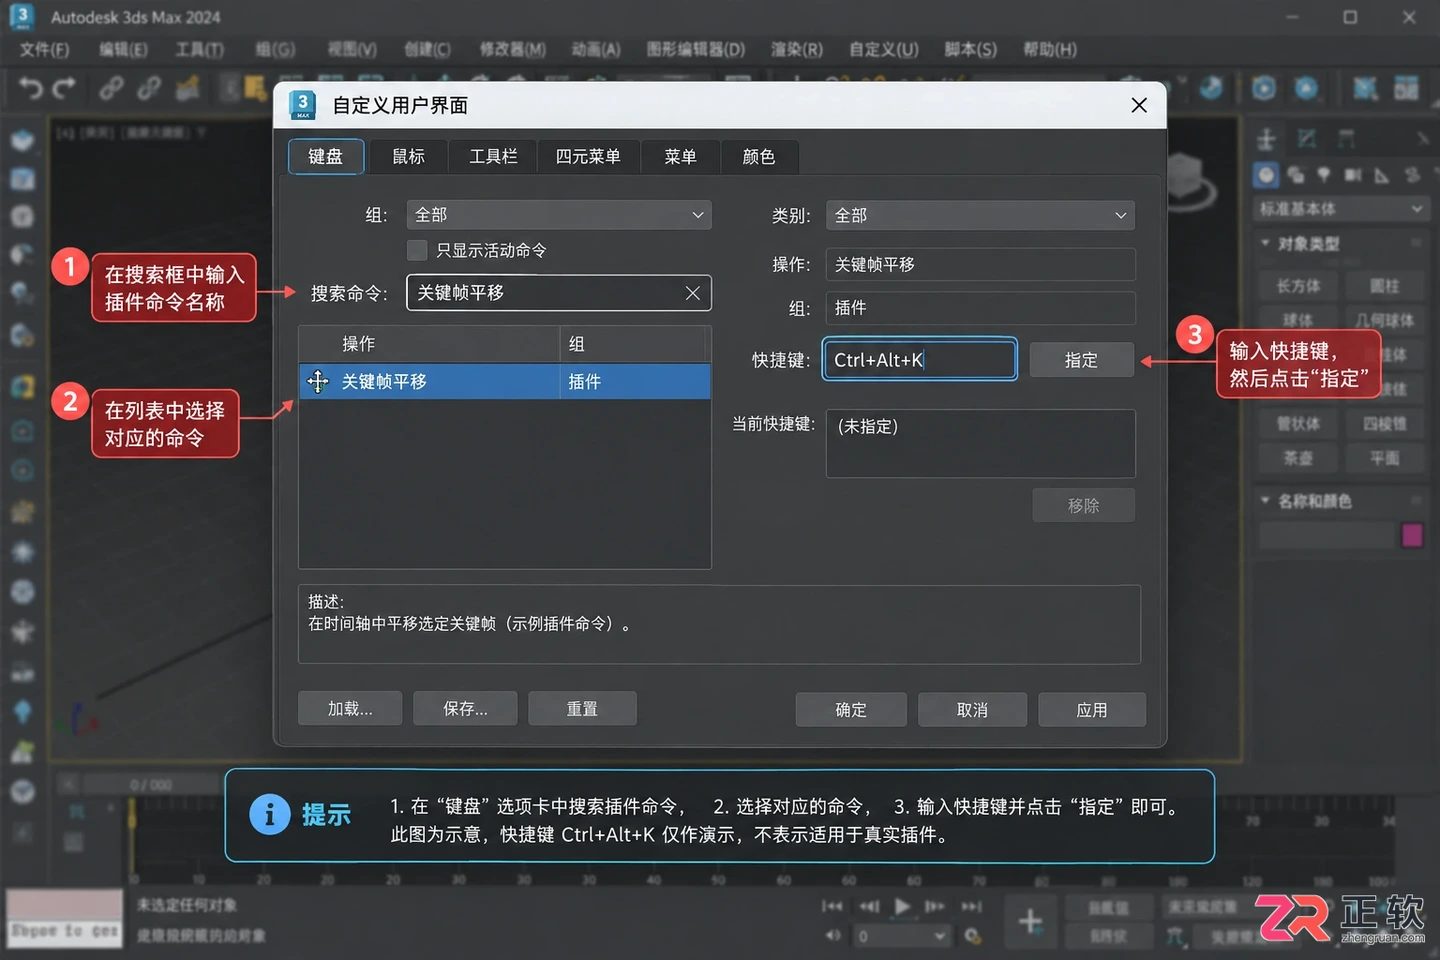Click the undo arrow in main toolbar

click(x=30, y=89)
